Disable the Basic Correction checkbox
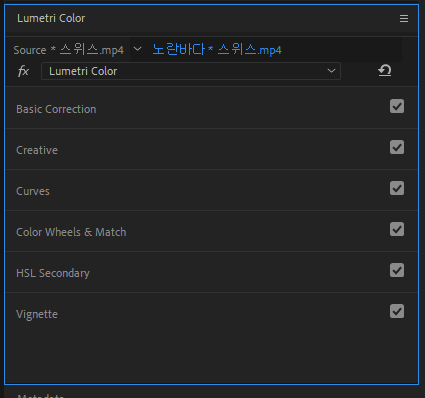The image size is (425, 398). (397, 106)
